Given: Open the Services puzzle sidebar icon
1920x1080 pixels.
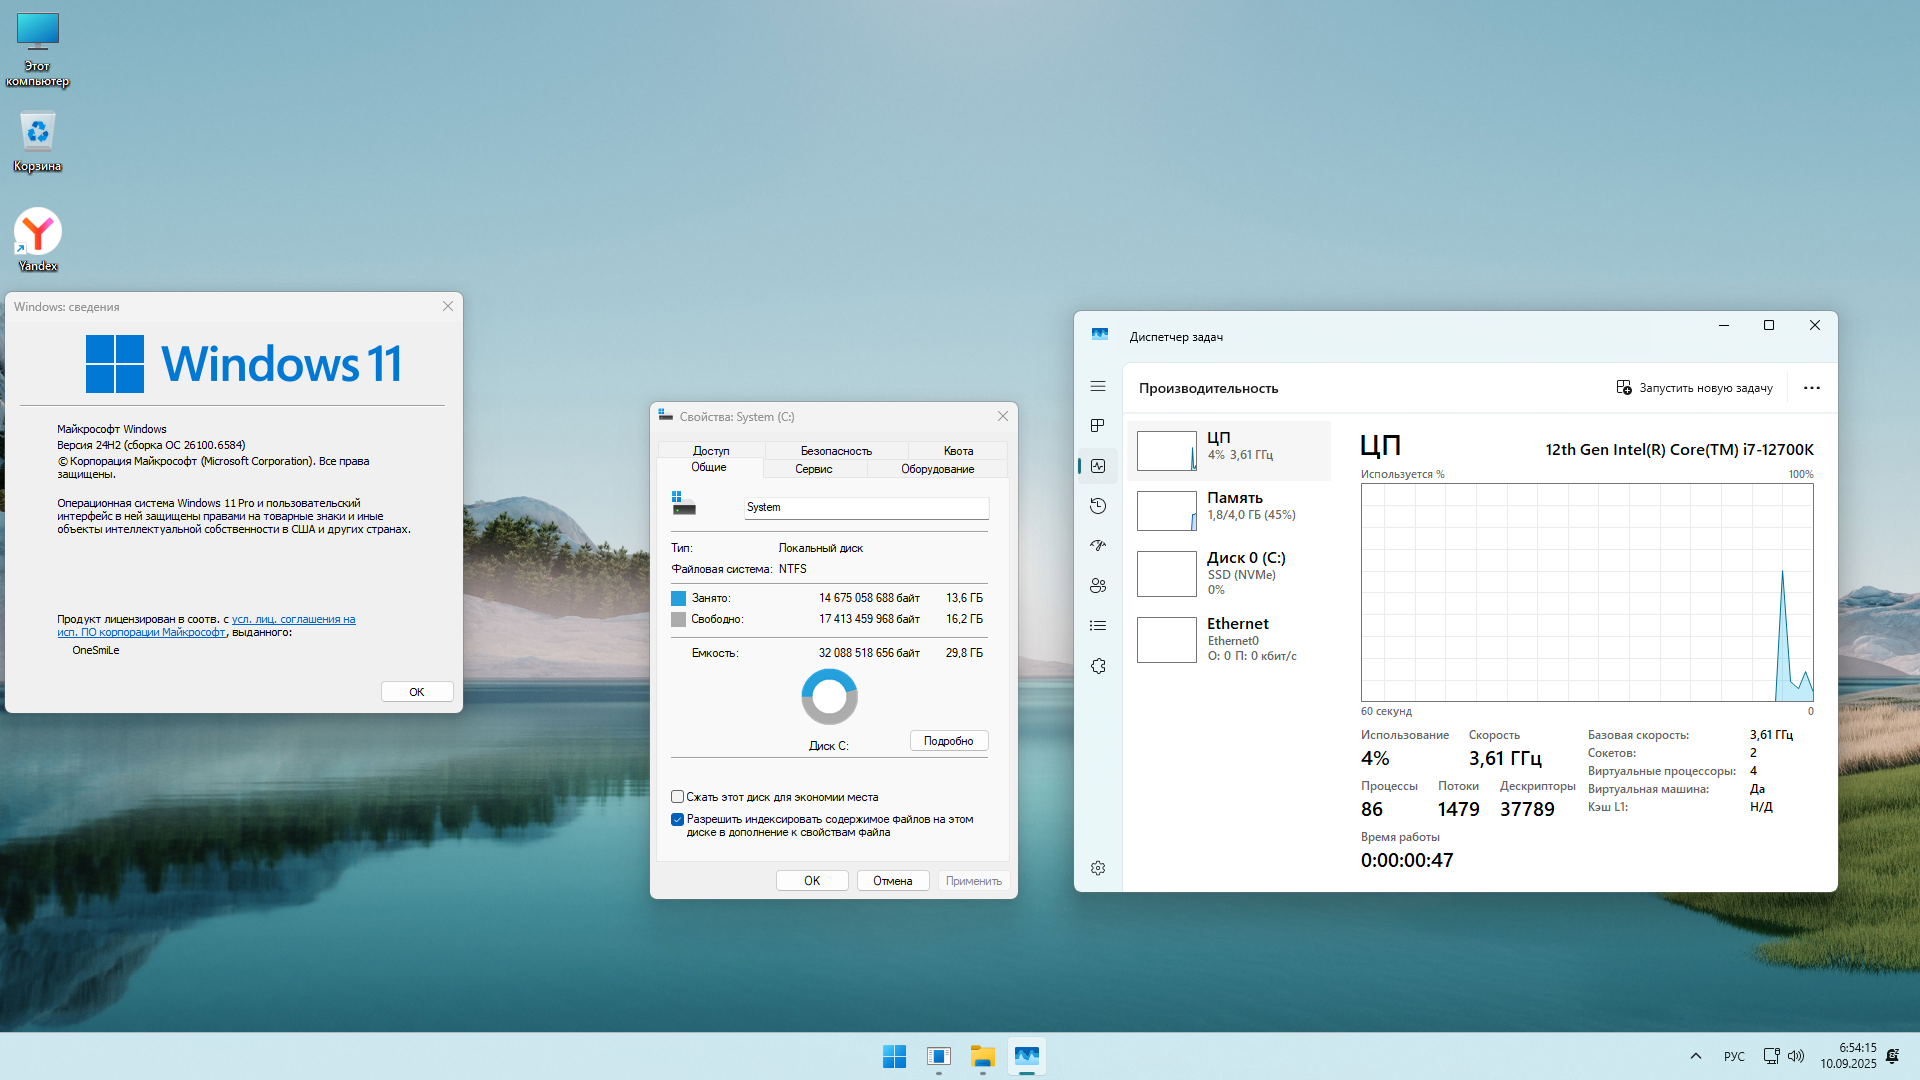Looking at the screenshot, I should coord(1098,666).
